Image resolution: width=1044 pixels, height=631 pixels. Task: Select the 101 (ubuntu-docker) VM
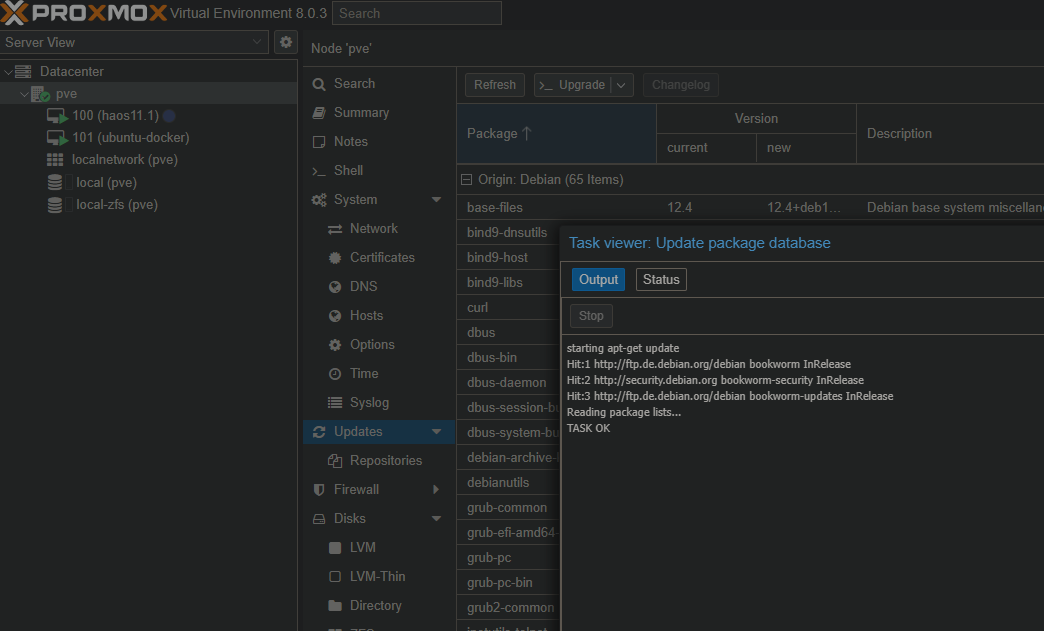(130, 138)
